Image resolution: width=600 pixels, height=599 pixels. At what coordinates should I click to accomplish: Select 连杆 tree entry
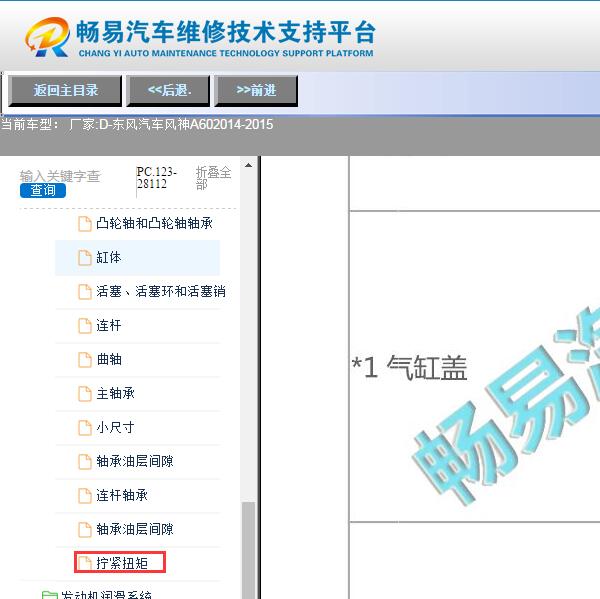click(x=109, y=326)
